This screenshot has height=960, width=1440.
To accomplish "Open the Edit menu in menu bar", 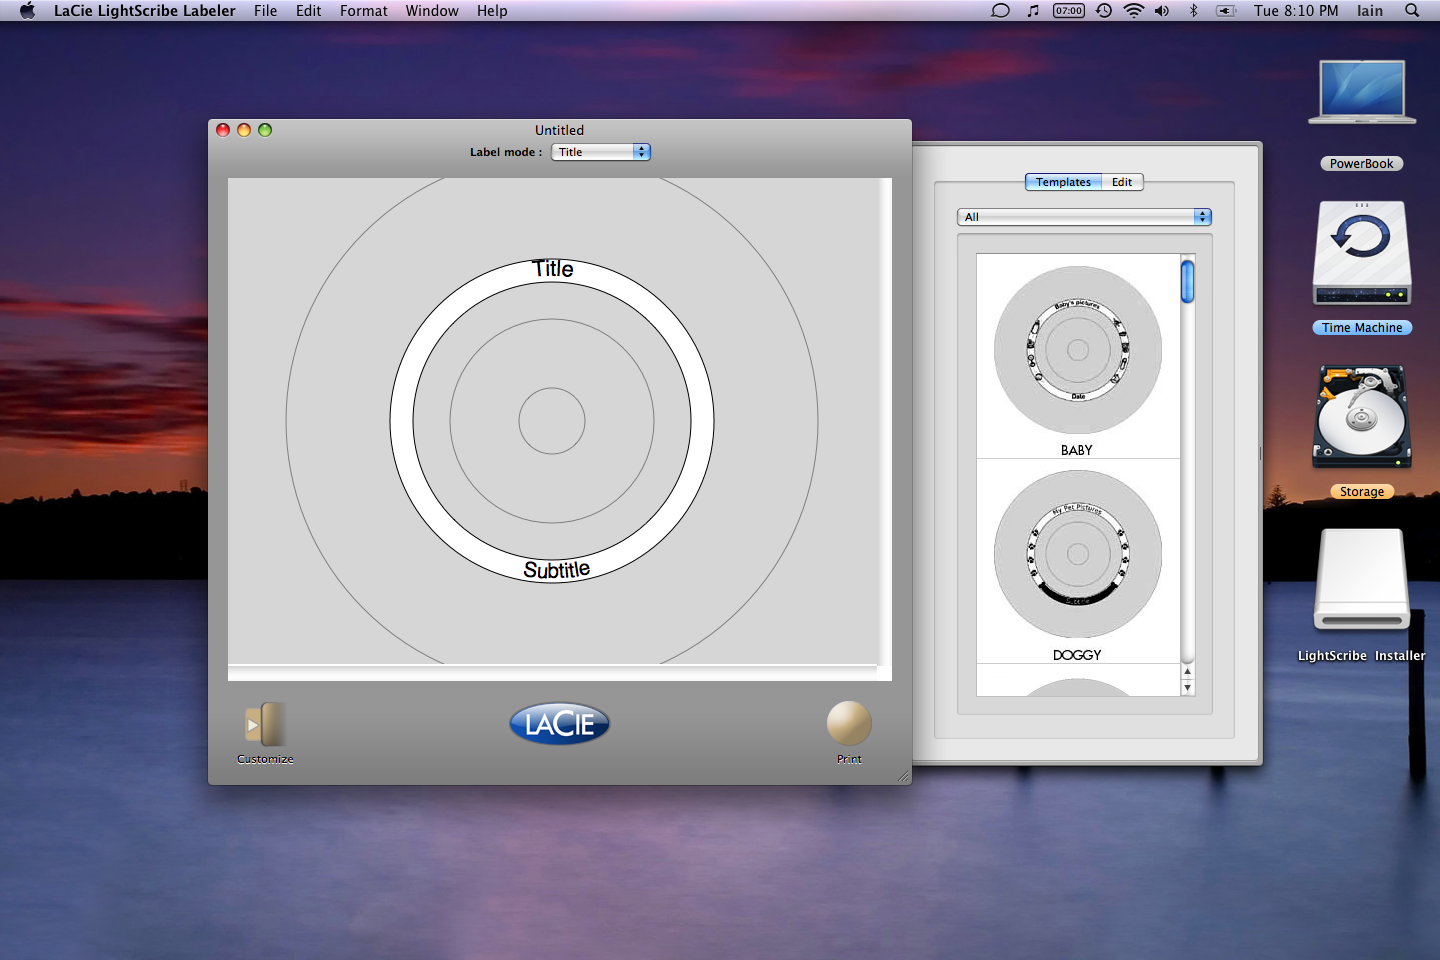I will click(309, 11).
